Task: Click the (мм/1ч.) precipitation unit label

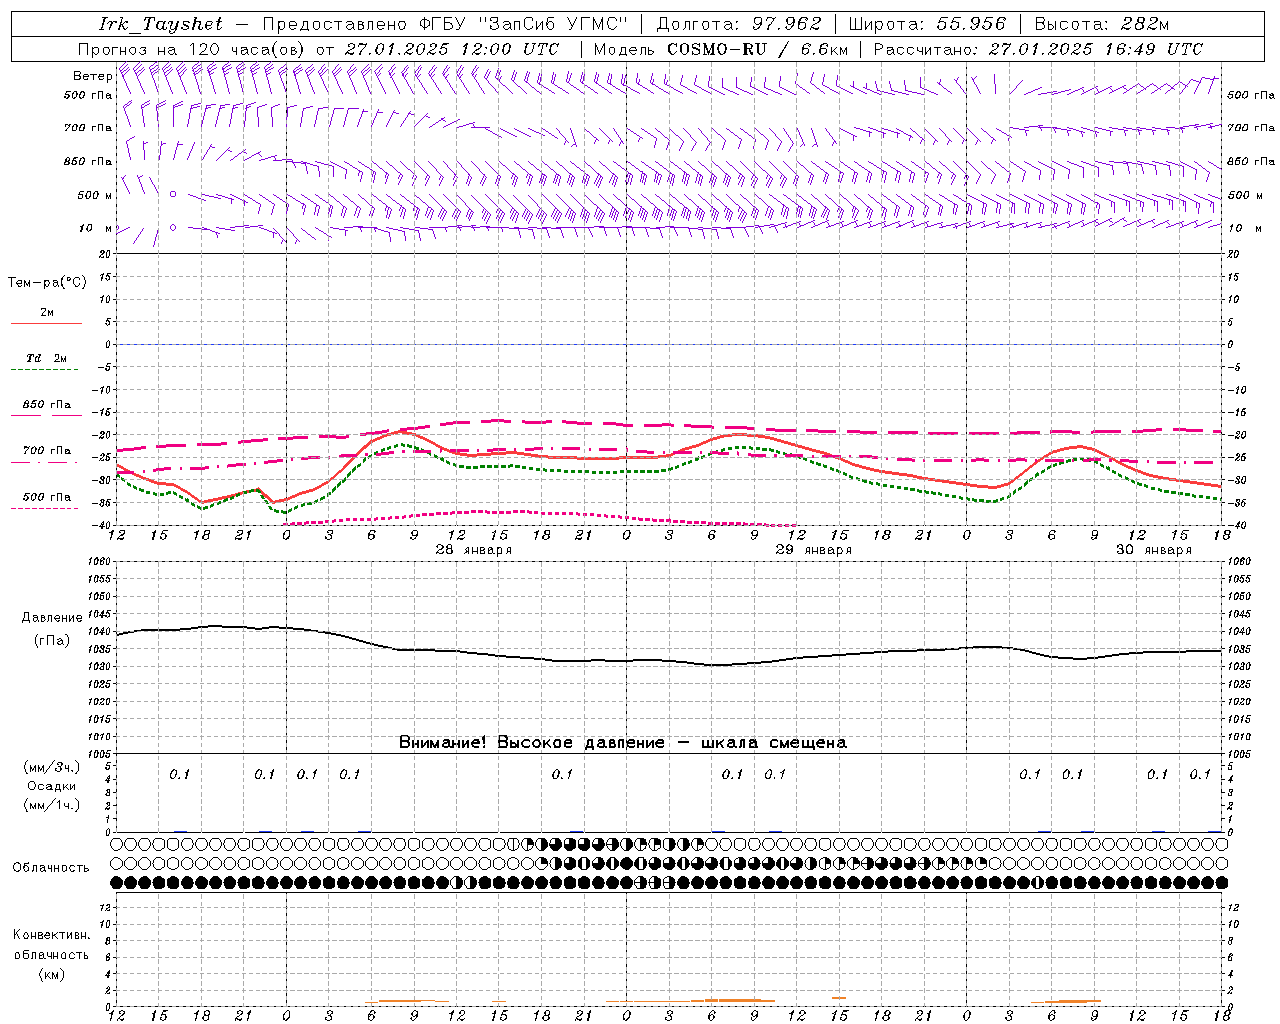Action: (52, 805)
